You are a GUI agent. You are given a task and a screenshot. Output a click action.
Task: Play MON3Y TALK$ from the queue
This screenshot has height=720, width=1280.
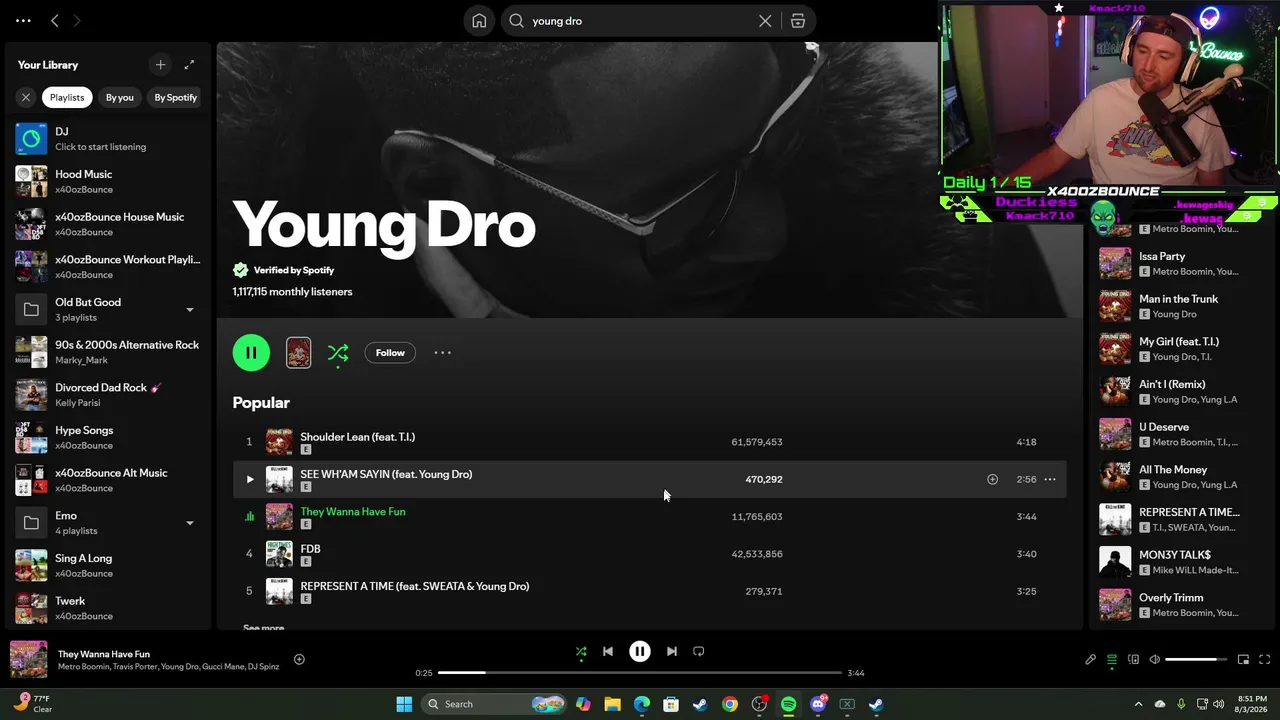[x=1182, y=562]
